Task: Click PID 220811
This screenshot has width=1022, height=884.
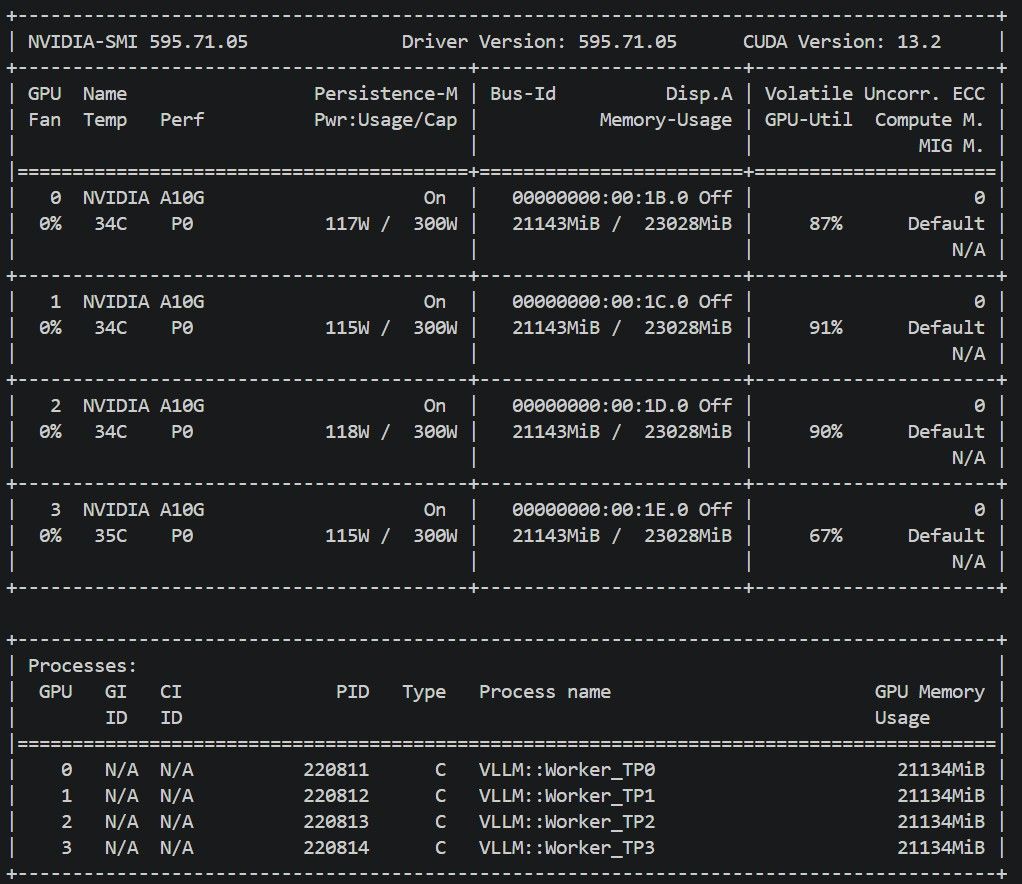Action: (x=336, y=770)
